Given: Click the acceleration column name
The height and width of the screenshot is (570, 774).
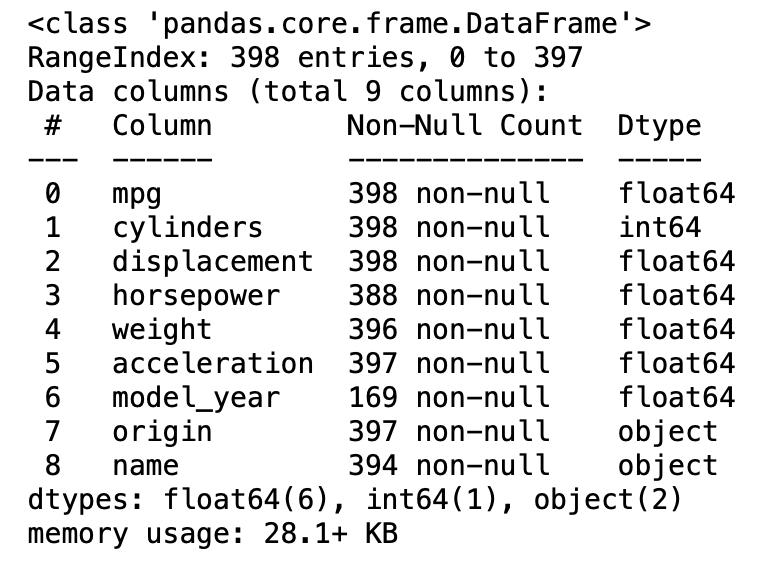Looking at the screenshot, I should [x=213, y=364].
